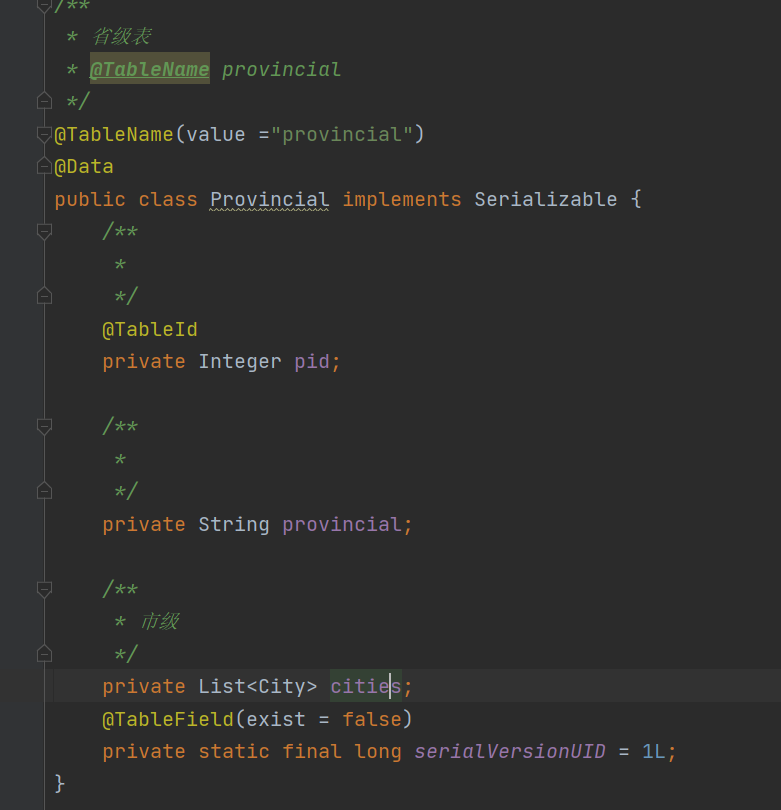
Task: Collapse the @TableName annotation fold marker
Action: (44, 134)
